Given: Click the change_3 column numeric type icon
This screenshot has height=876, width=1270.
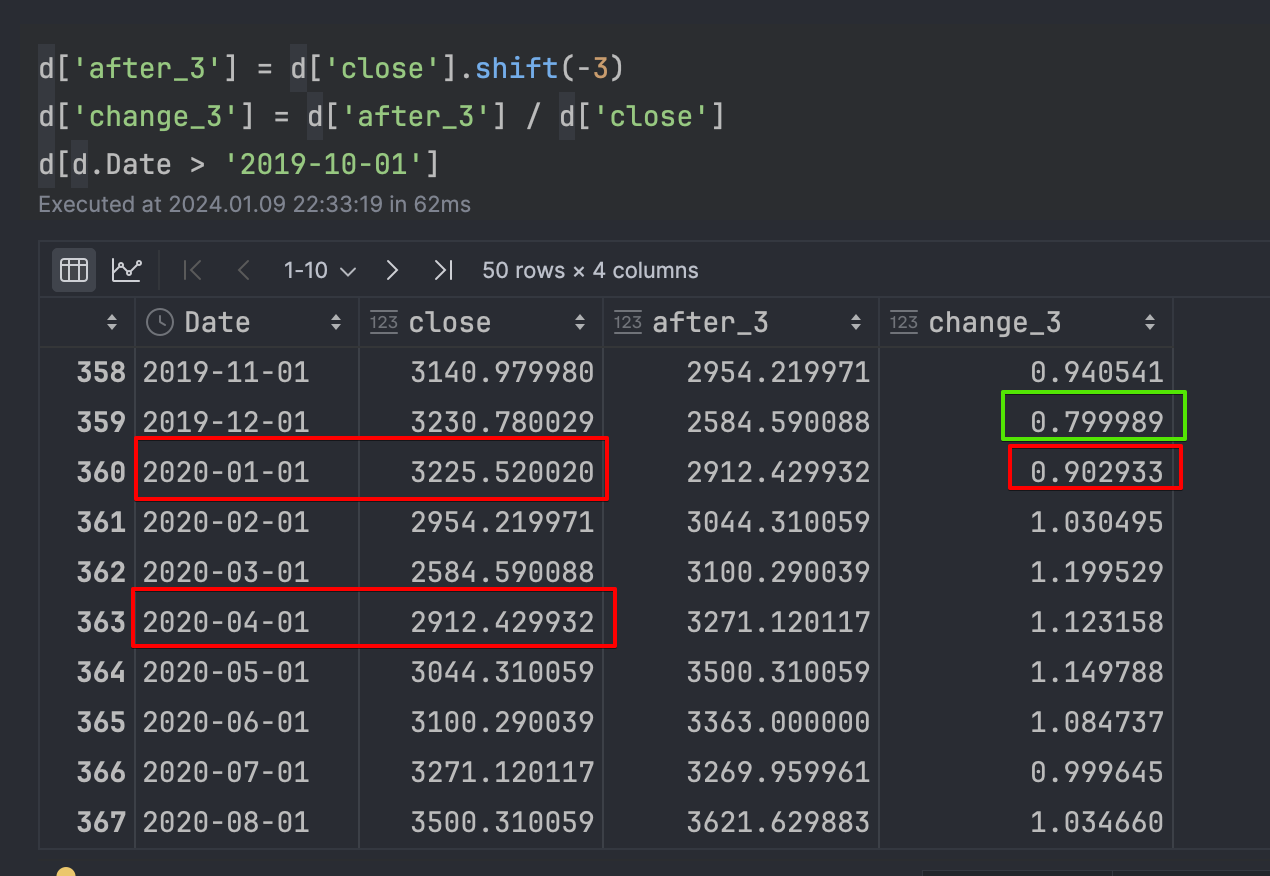Looking at the screenshot, I should click(904, 322).
